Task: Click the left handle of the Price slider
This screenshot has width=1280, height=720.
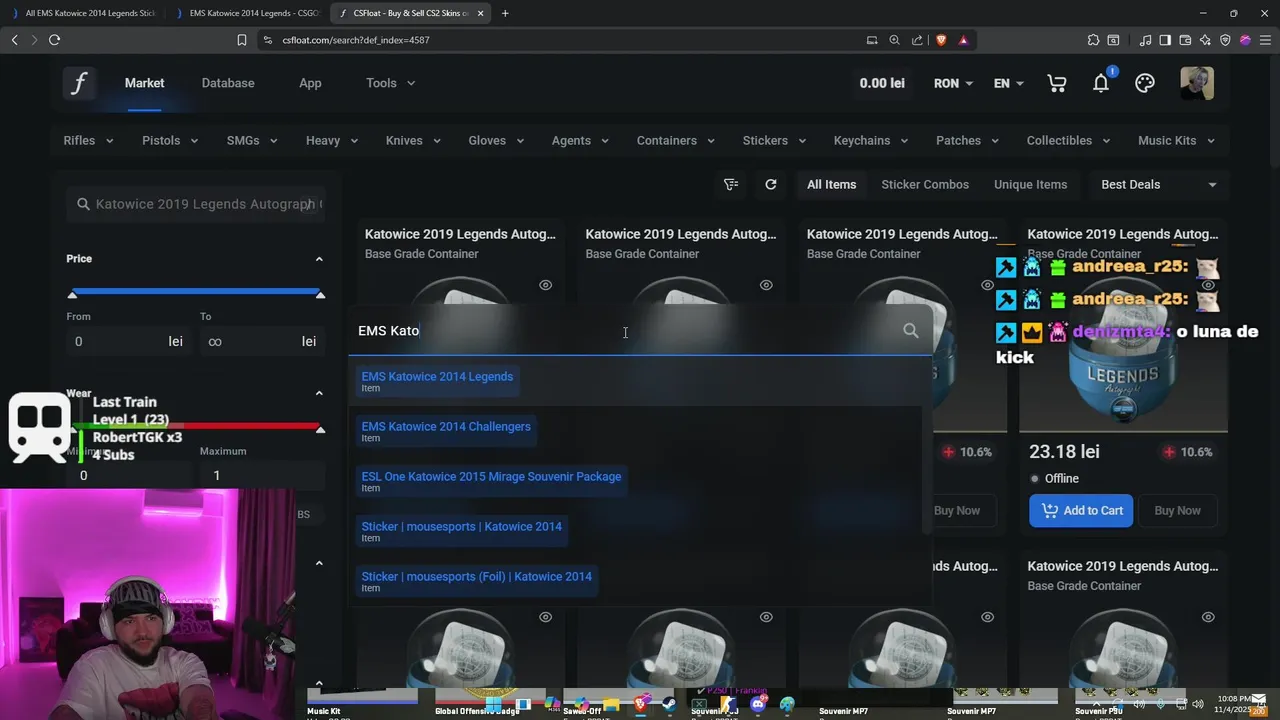Action: click(72, 294)
